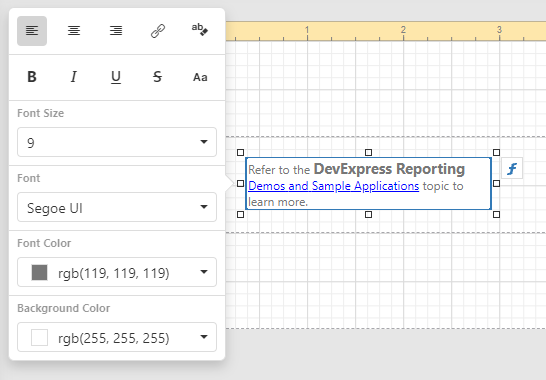Click the Font field showing Segoe UI
546x380 pixels.
coord(117,207)
